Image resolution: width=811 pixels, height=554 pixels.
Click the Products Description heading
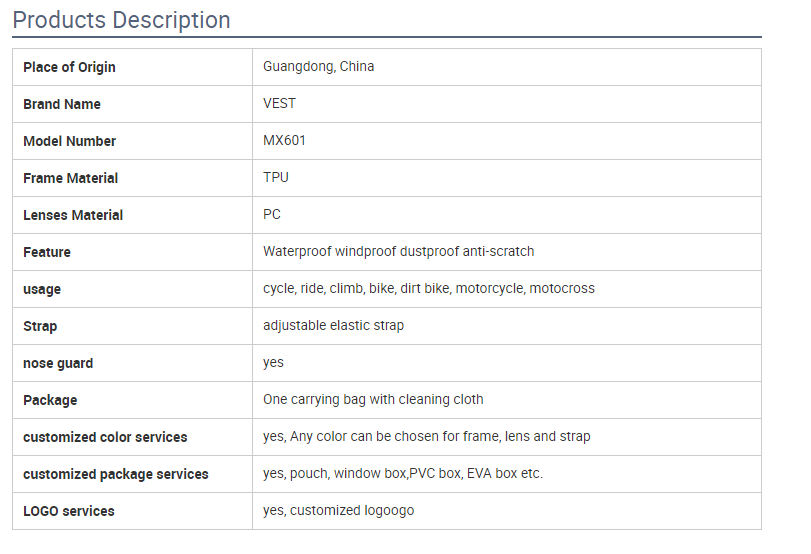coord(122,20)
